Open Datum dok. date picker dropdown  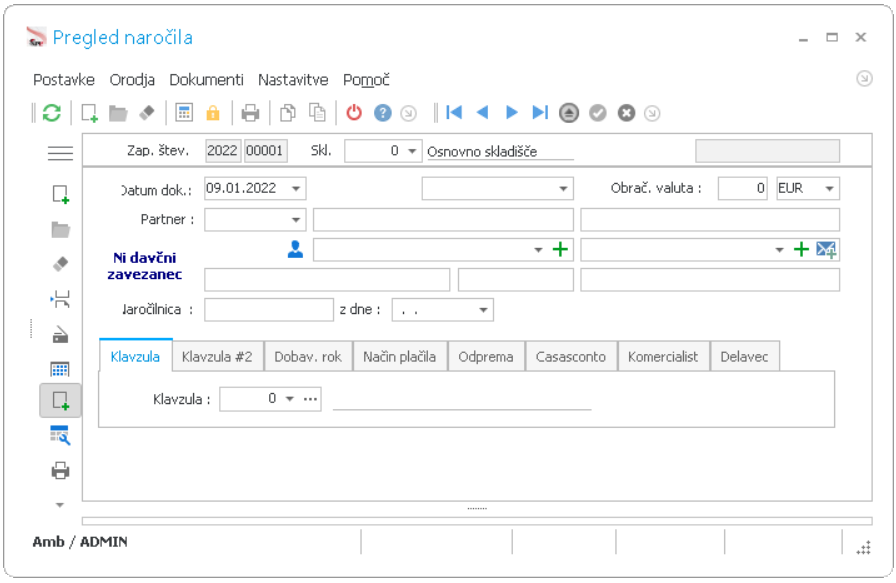(x=296, y=189)
